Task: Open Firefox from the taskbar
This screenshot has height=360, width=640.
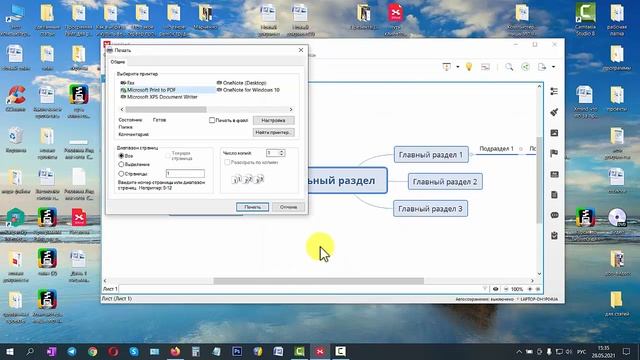Action: point(175,351)
